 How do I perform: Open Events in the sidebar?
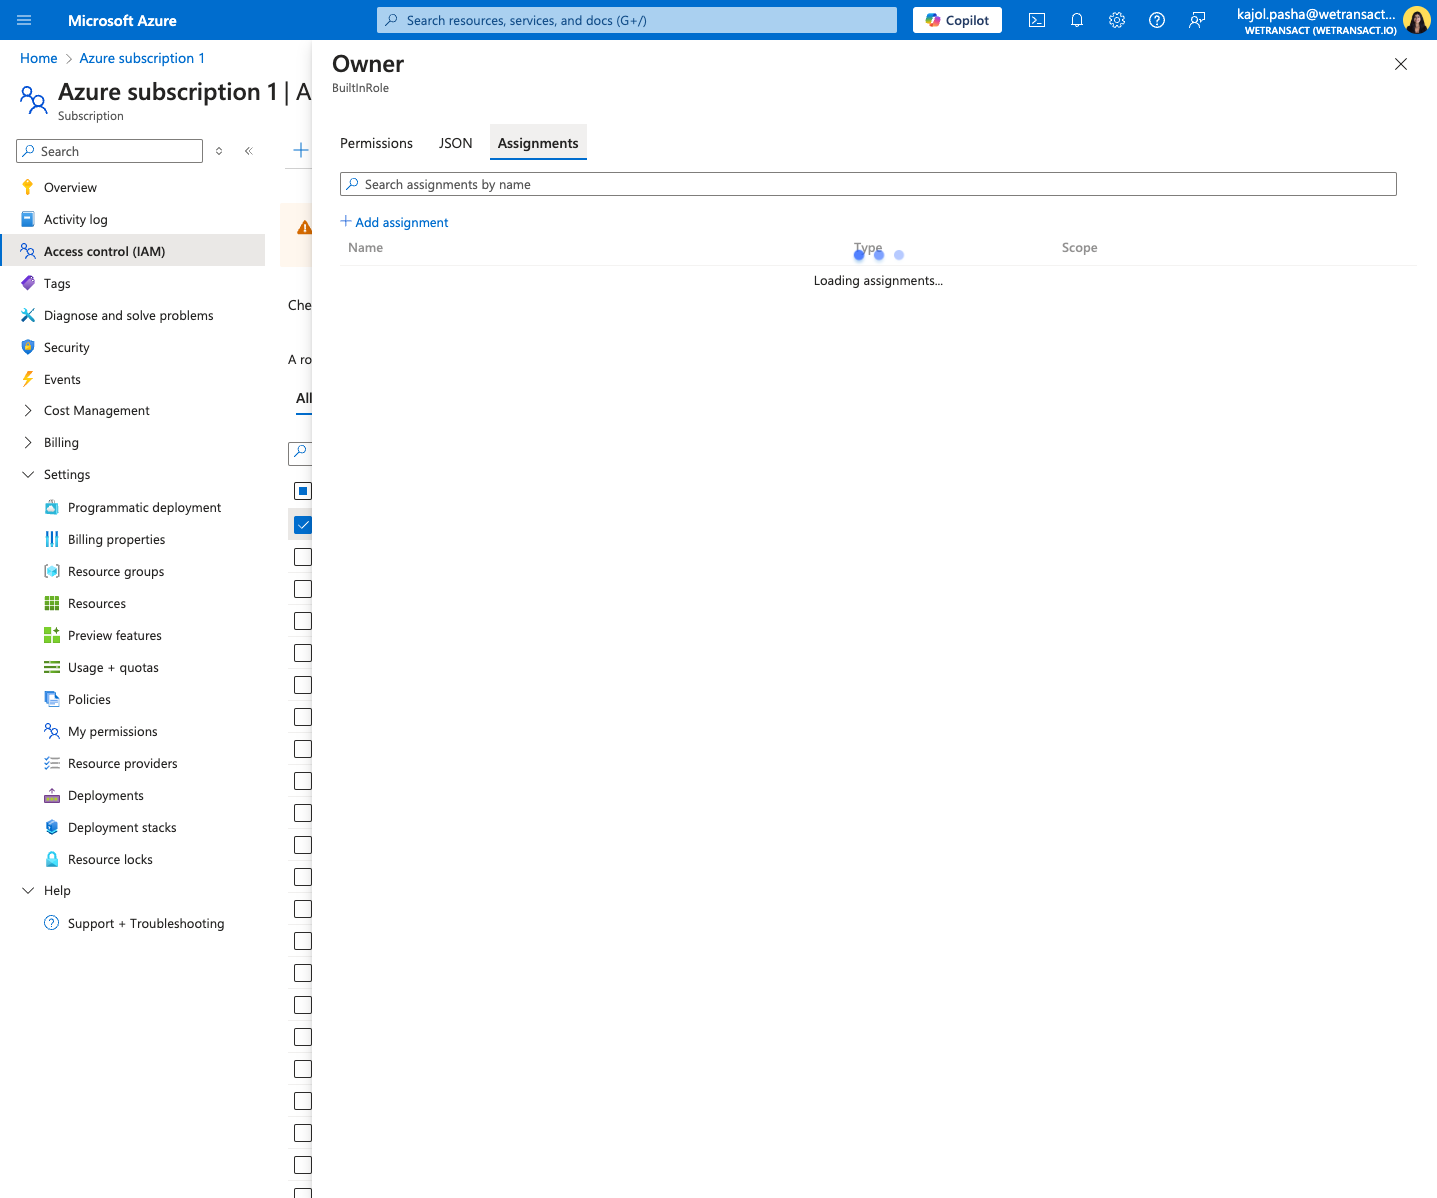[62, 379]
